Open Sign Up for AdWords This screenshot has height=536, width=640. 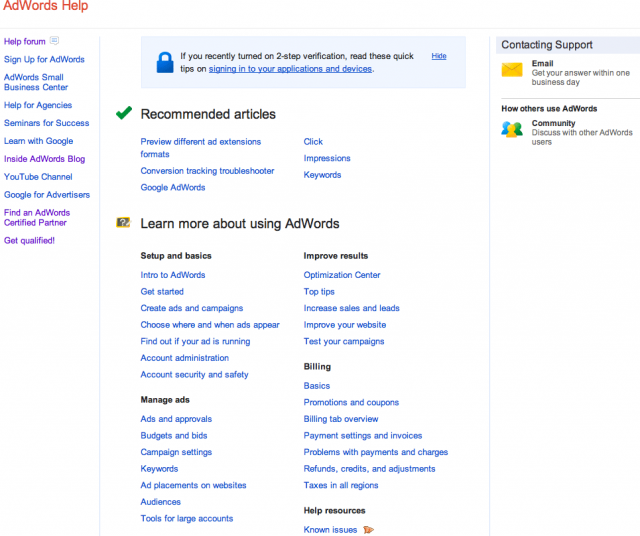tap(44, 60)
